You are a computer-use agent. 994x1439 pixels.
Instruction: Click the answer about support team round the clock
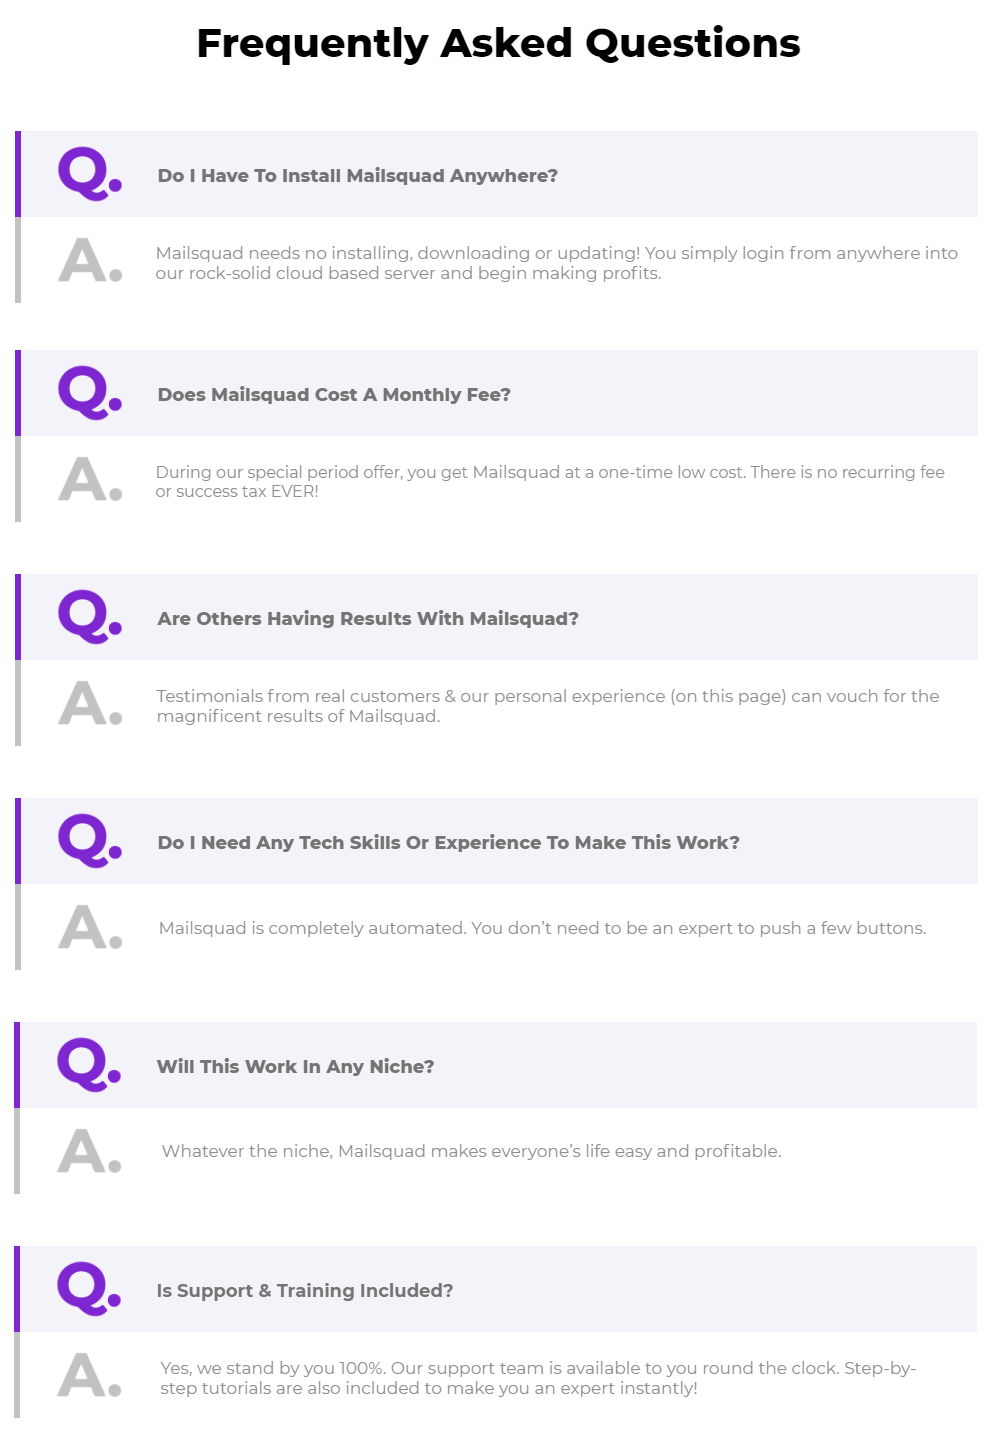[x=538, y=1378]
